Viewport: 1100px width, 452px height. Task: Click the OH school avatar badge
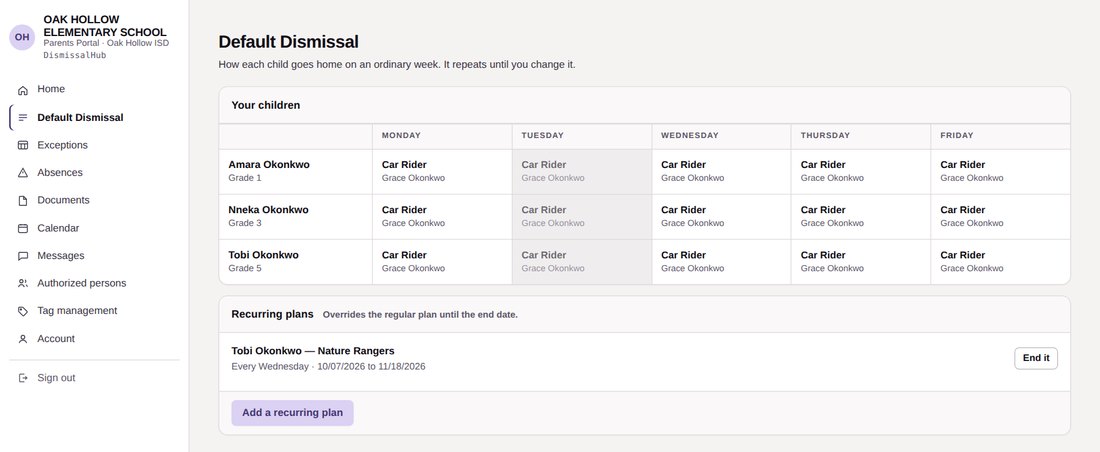(22, 37)
